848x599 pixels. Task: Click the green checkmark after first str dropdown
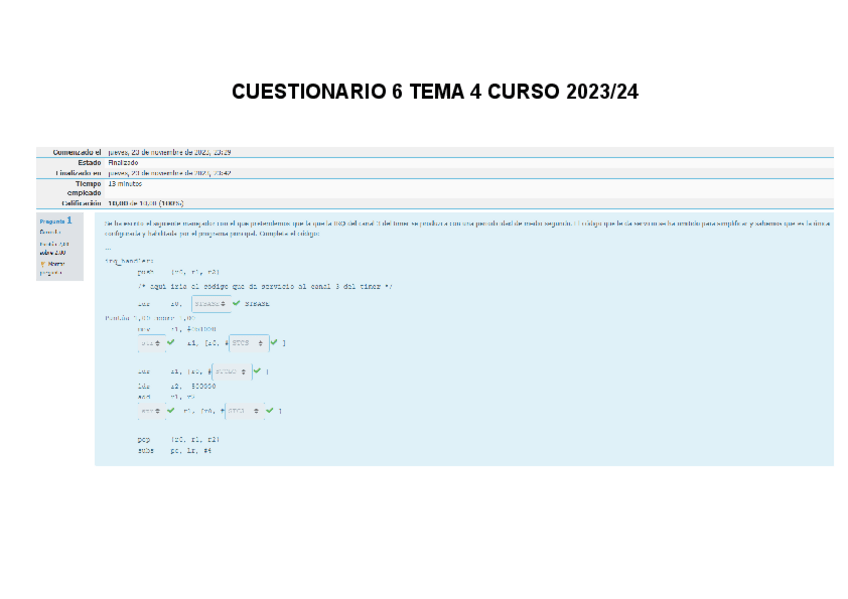tap(171, 343)
